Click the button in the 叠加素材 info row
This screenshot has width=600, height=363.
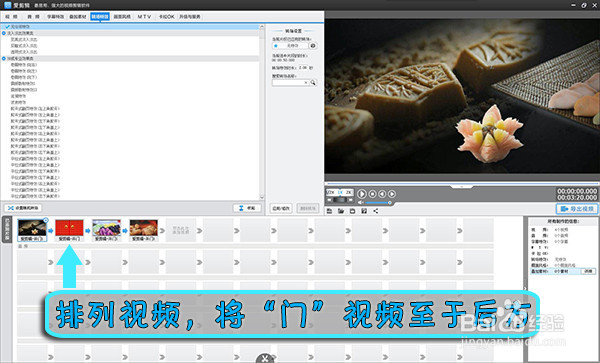point(588,271)
